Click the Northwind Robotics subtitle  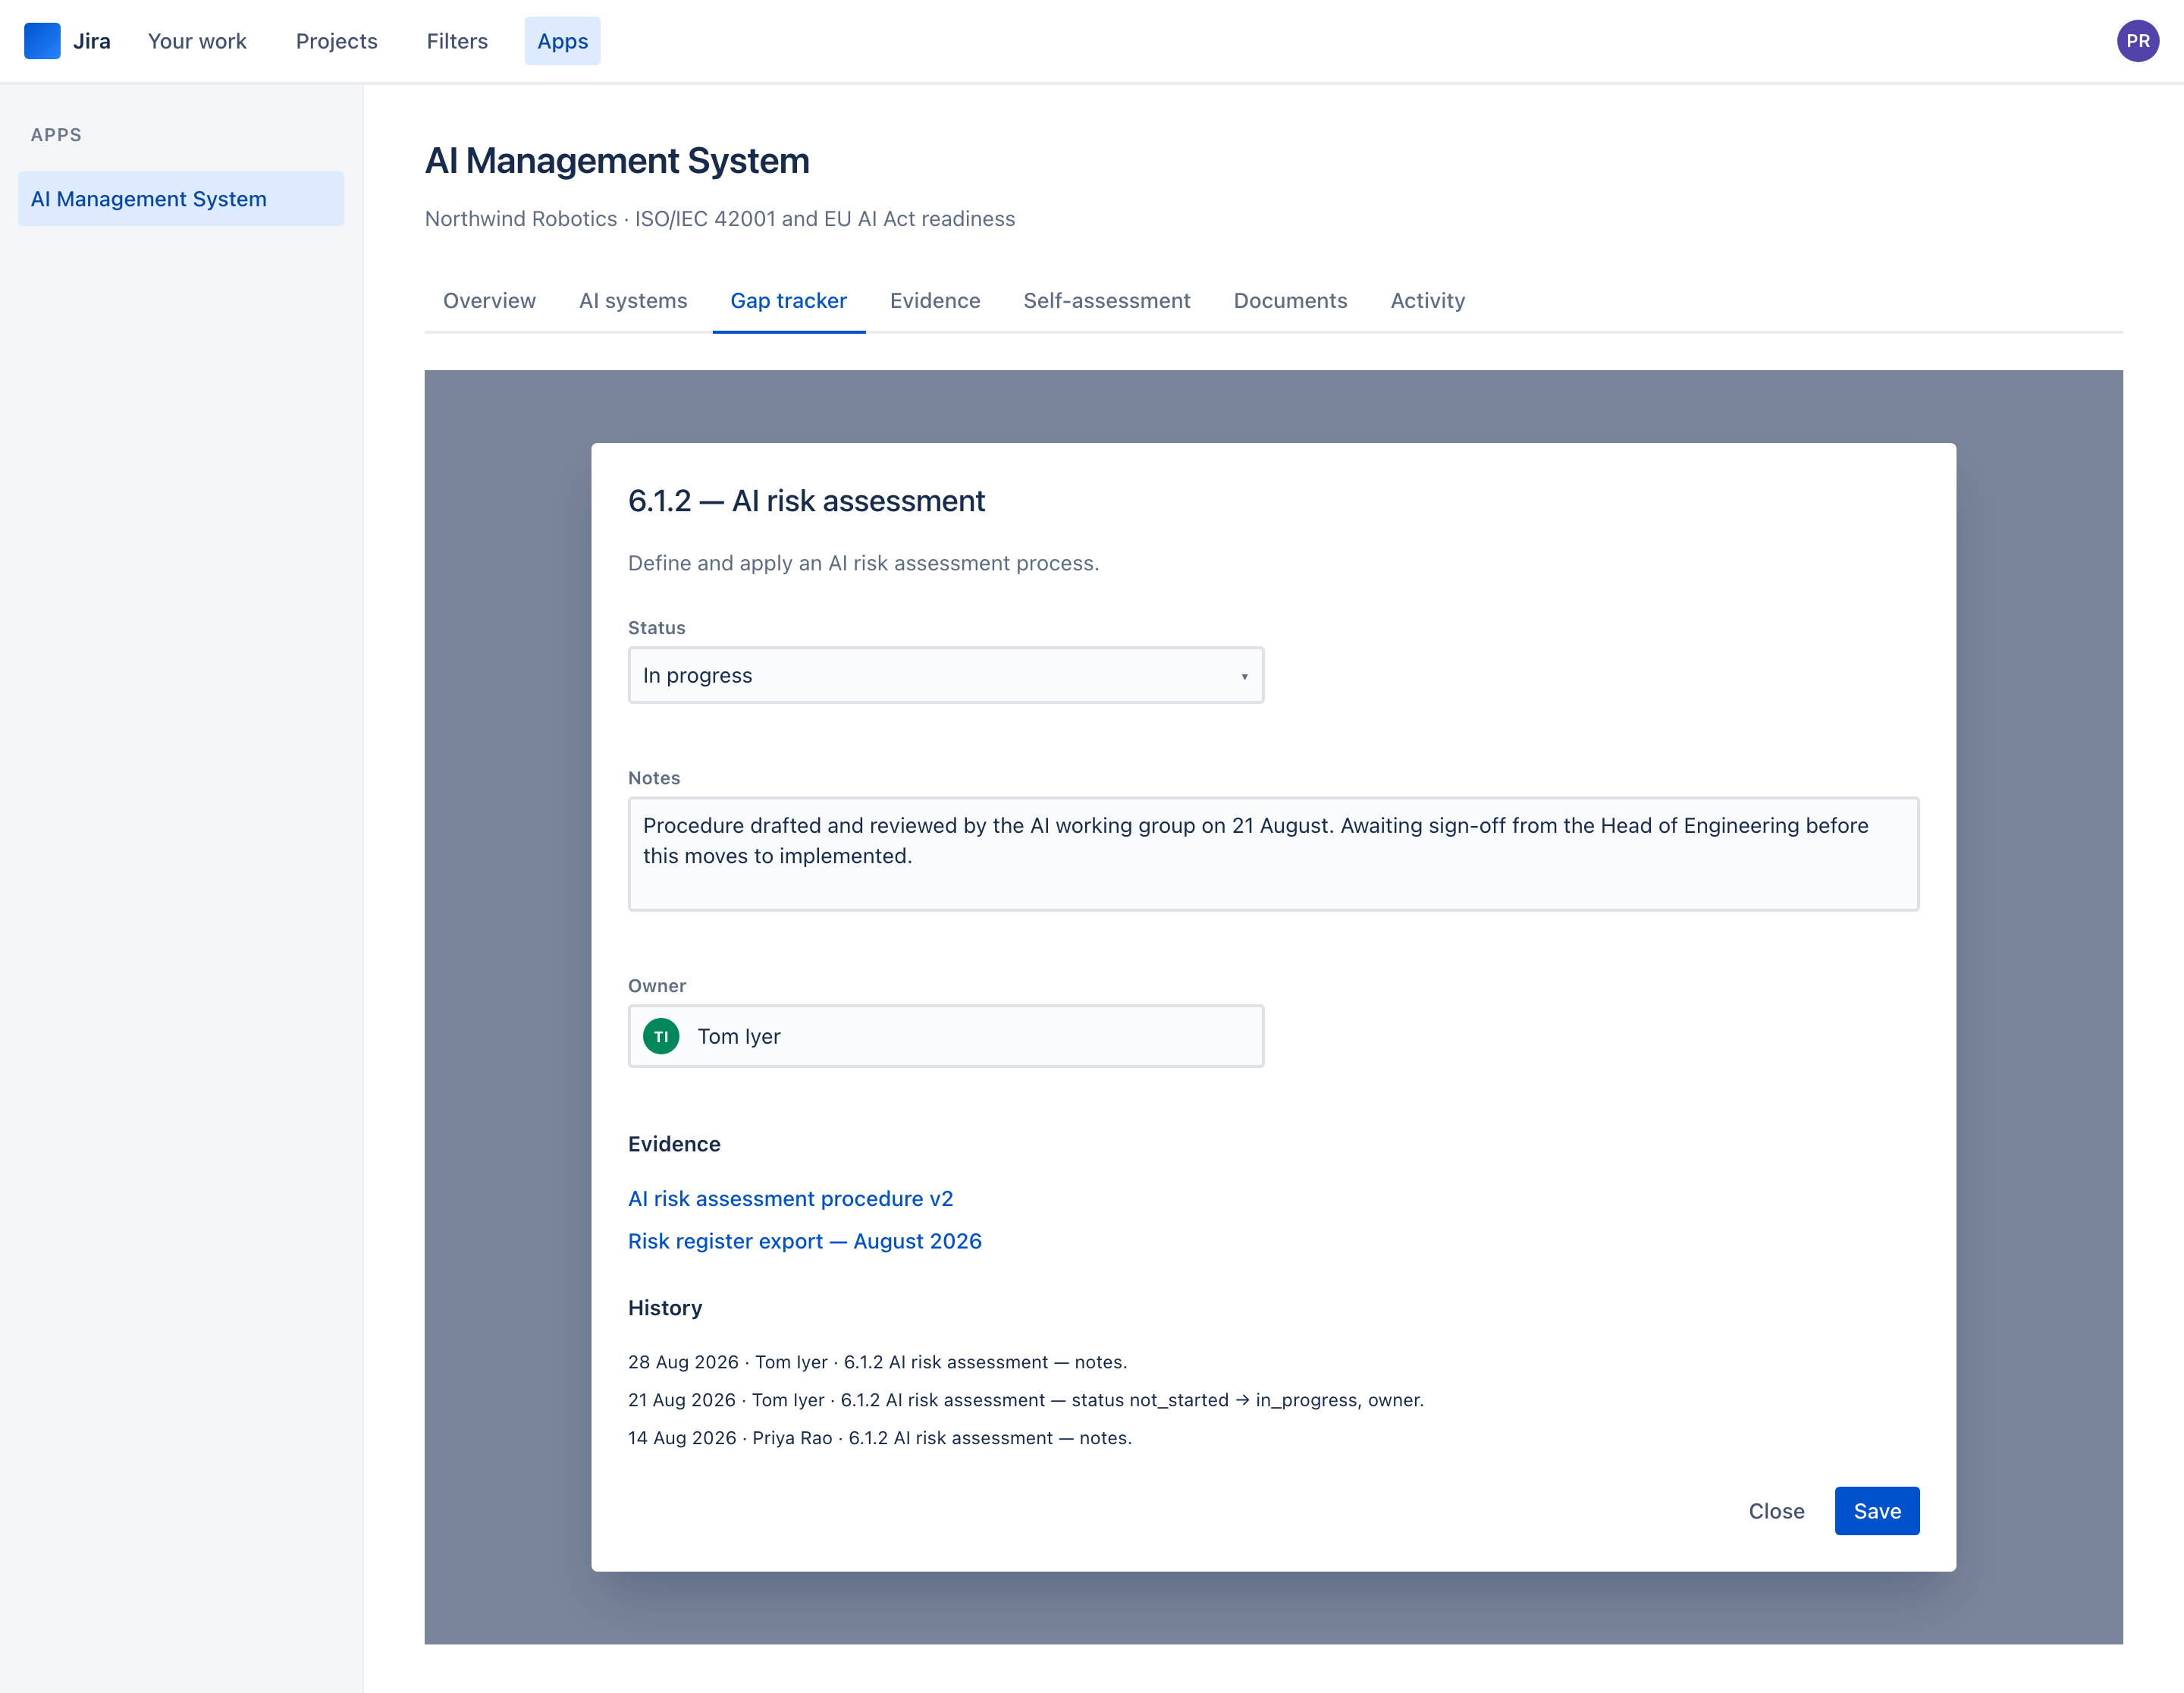pos(719,218)
